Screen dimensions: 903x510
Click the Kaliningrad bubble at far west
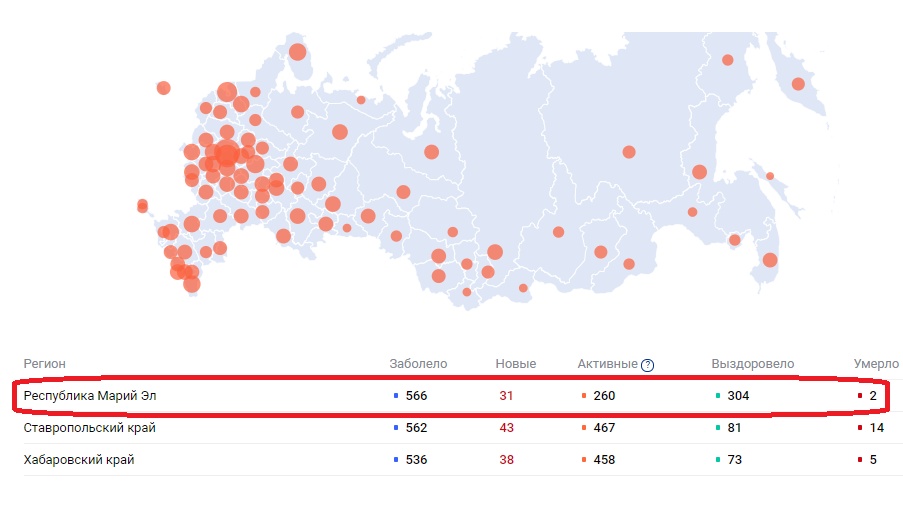pos(142,205)
